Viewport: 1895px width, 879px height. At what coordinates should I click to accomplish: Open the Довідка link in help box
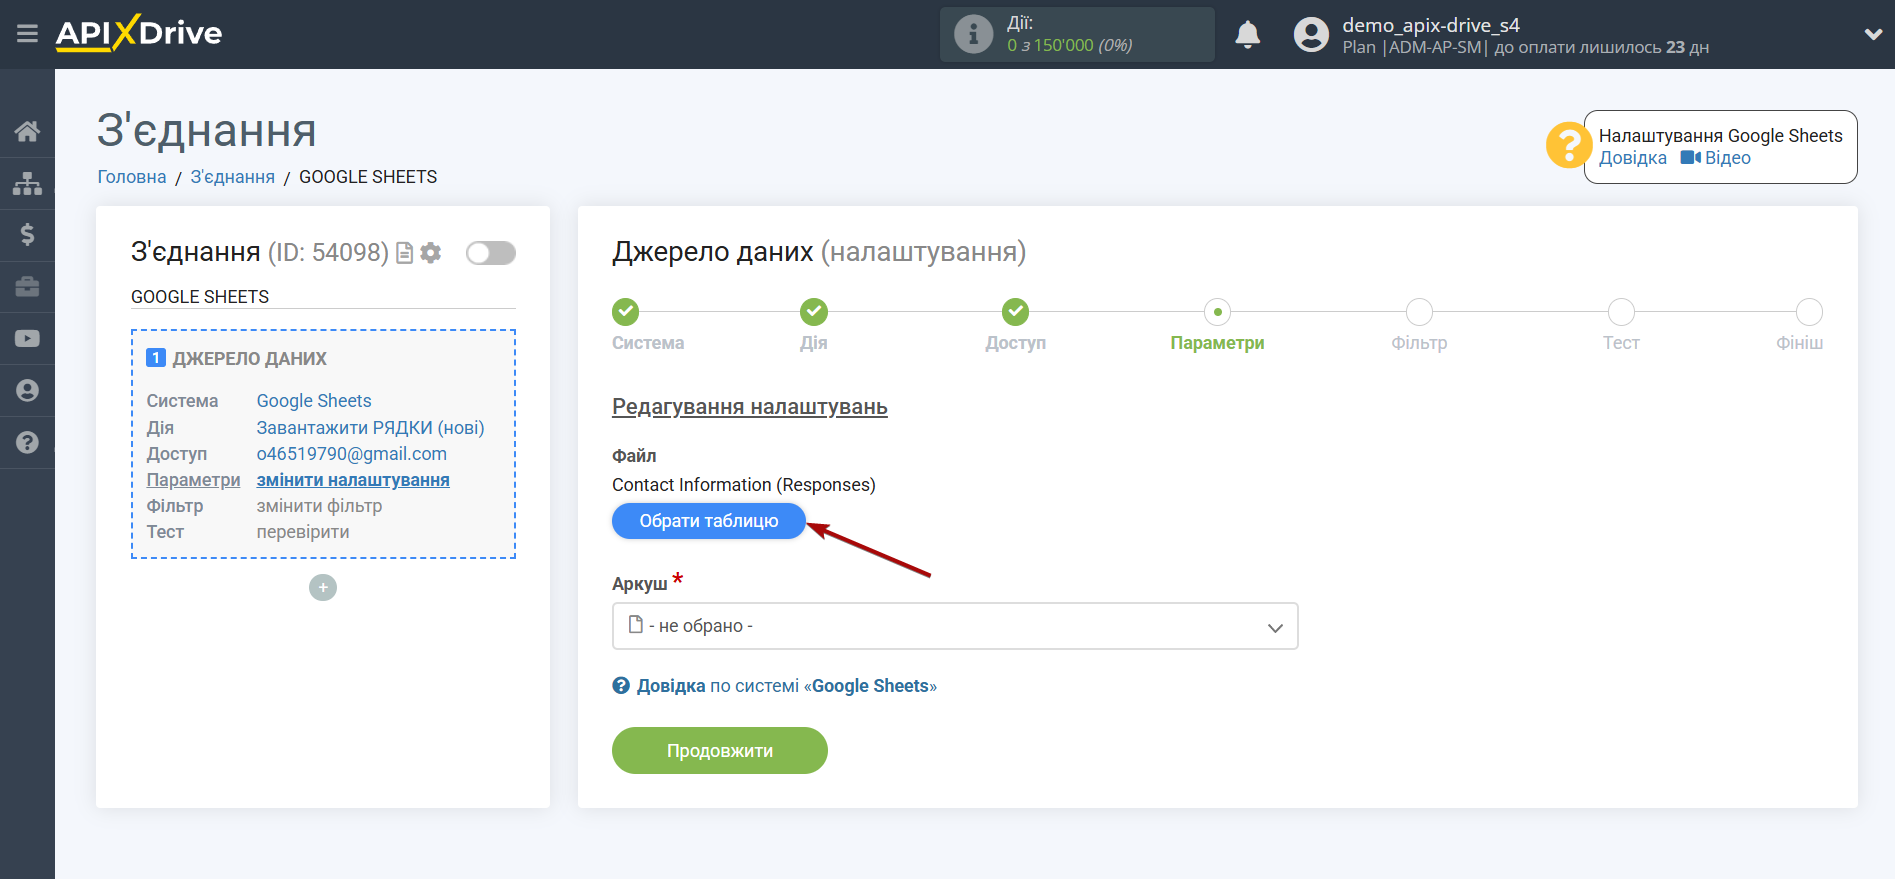tap(1633, 158)
